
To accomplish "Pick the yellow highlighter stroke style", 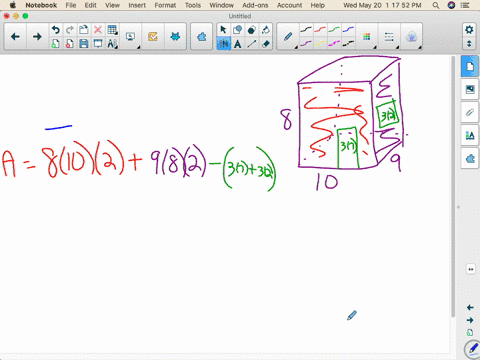I will [x=320, y=43].
